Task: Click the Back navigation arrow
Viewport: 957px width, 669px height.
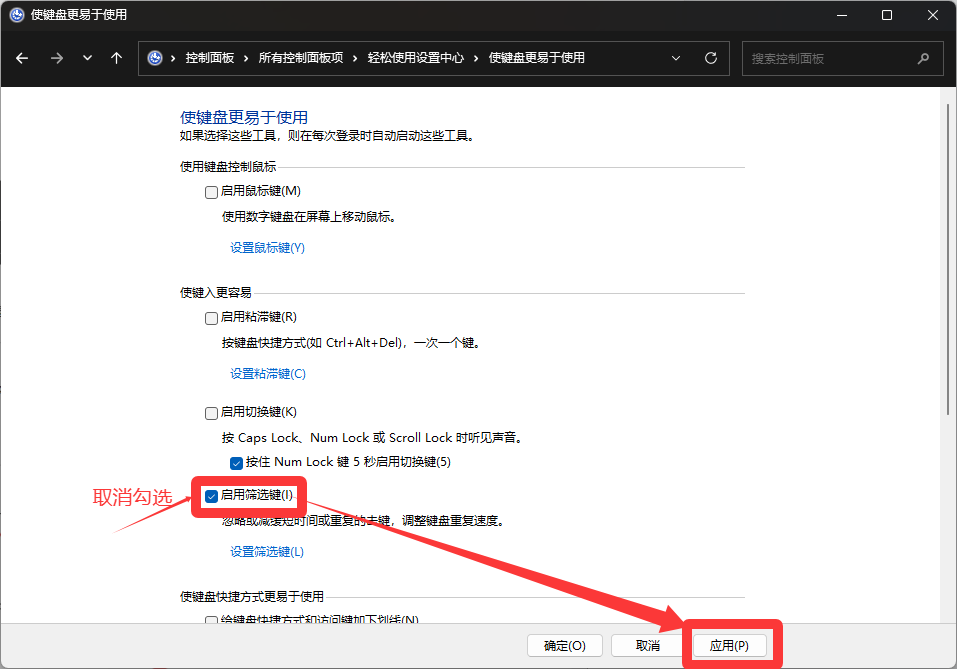Action: (22, 58)
